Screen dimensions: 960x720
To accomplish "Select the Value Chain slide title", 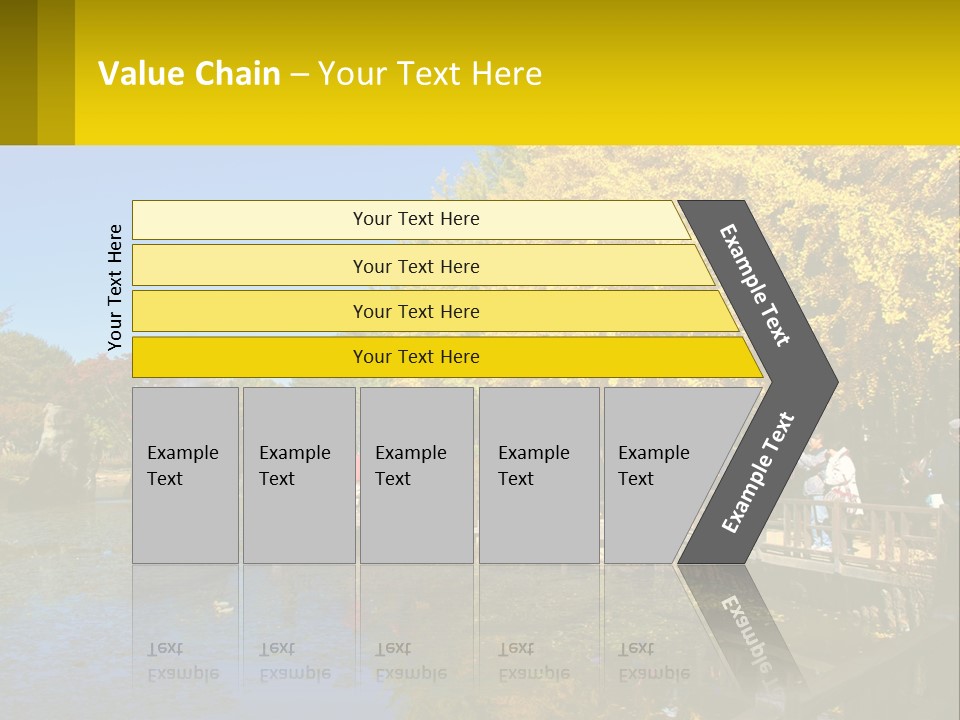I will (320, 73).
